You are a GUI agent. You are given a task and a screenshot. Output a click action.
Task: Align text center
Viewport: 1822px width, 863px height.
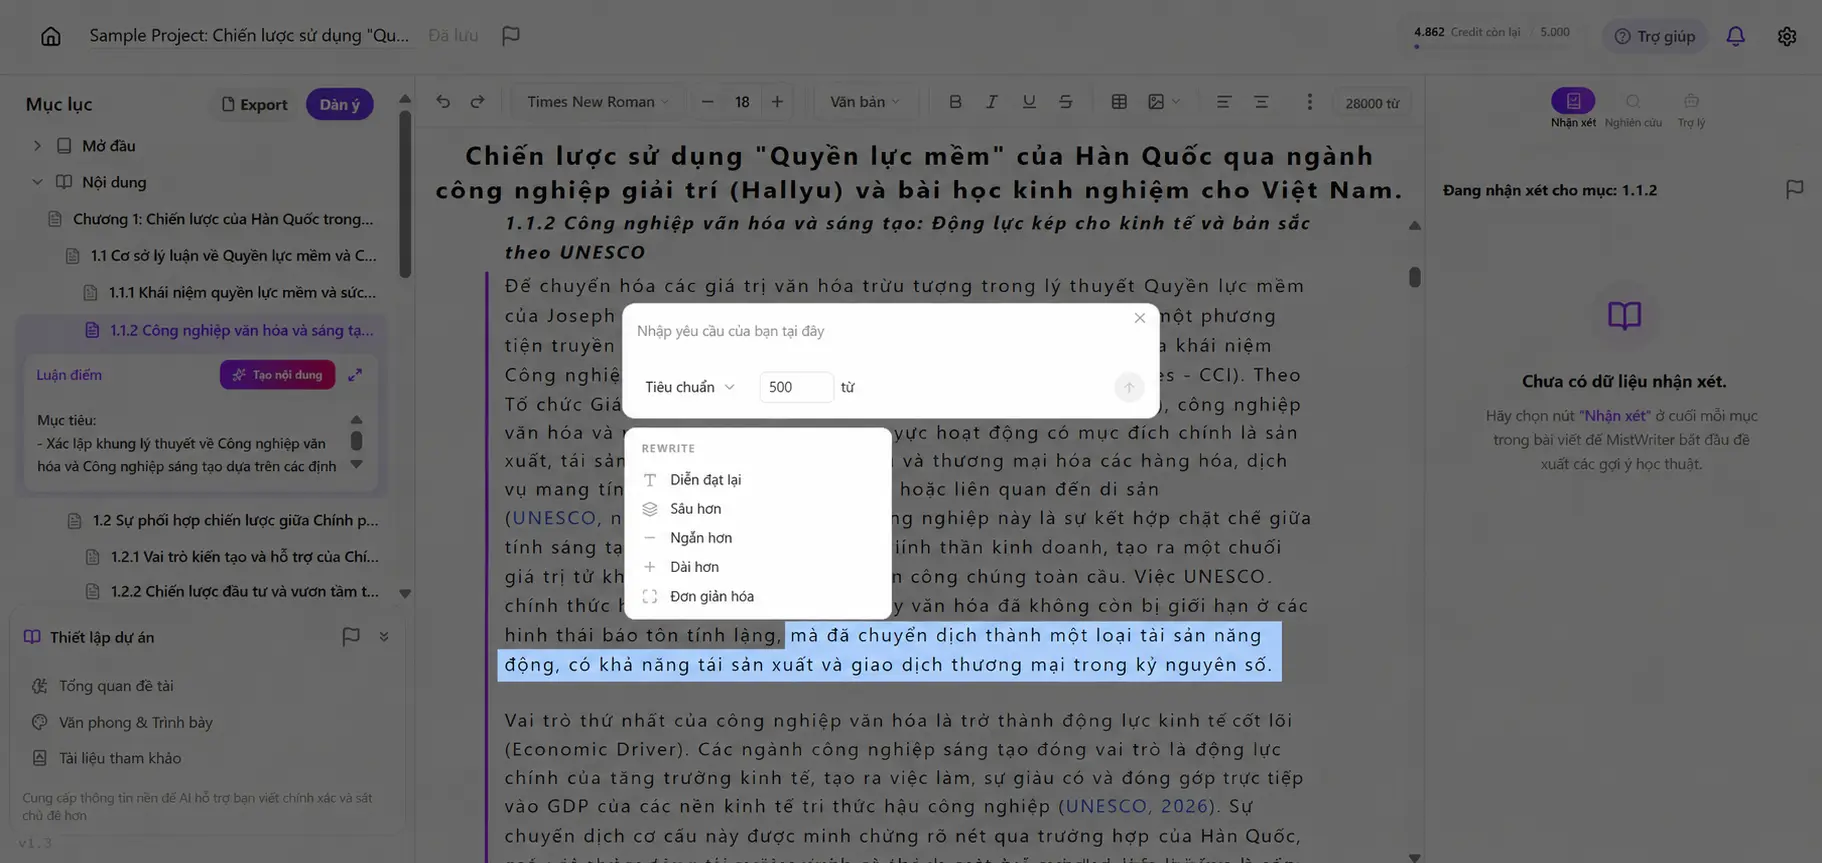coord(1261,102)
